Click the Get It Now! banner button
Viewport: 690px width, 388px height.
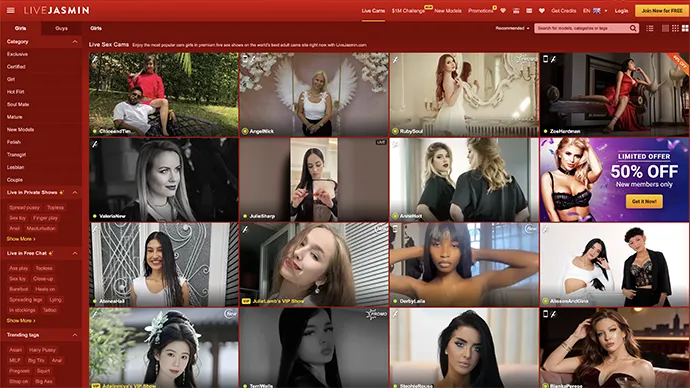pyautogui.click(x=644, y=201)
